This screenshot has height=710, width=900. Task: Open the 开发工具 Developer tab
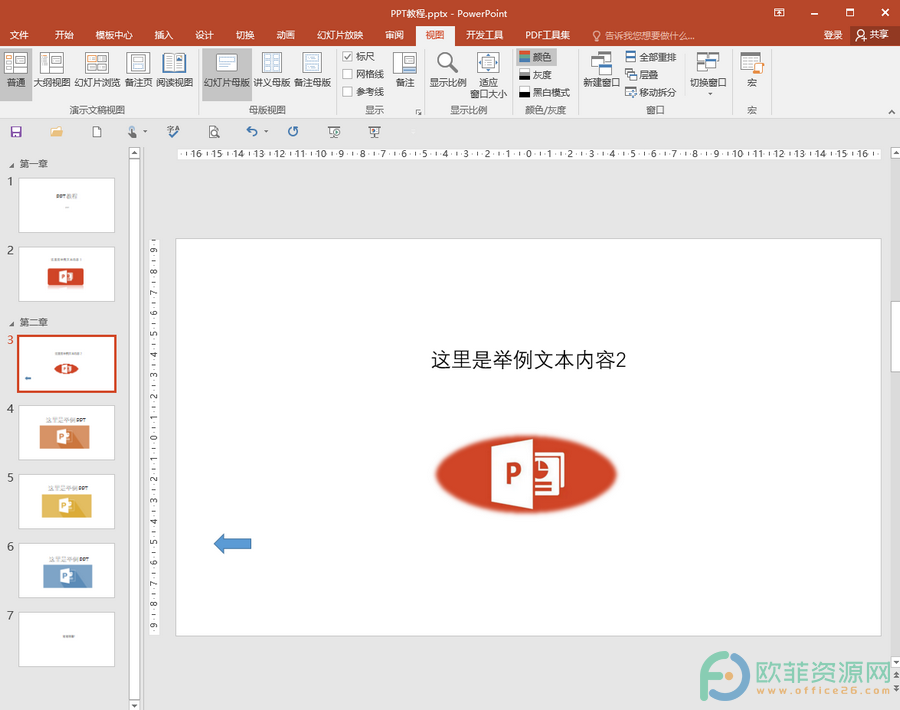484,35
